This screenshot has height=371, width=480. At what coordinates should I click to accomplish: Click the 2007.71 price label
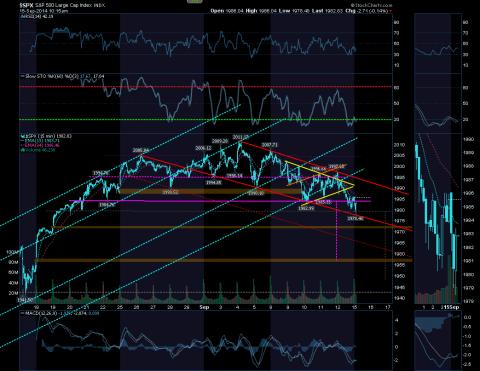(x=269, y=145)
